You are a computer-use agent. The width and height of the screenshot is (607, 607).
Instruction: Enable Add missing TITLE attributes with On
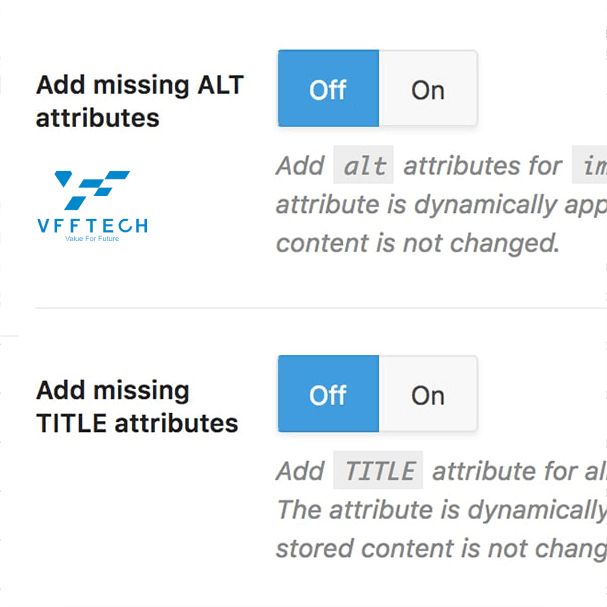tap(428, 394)
